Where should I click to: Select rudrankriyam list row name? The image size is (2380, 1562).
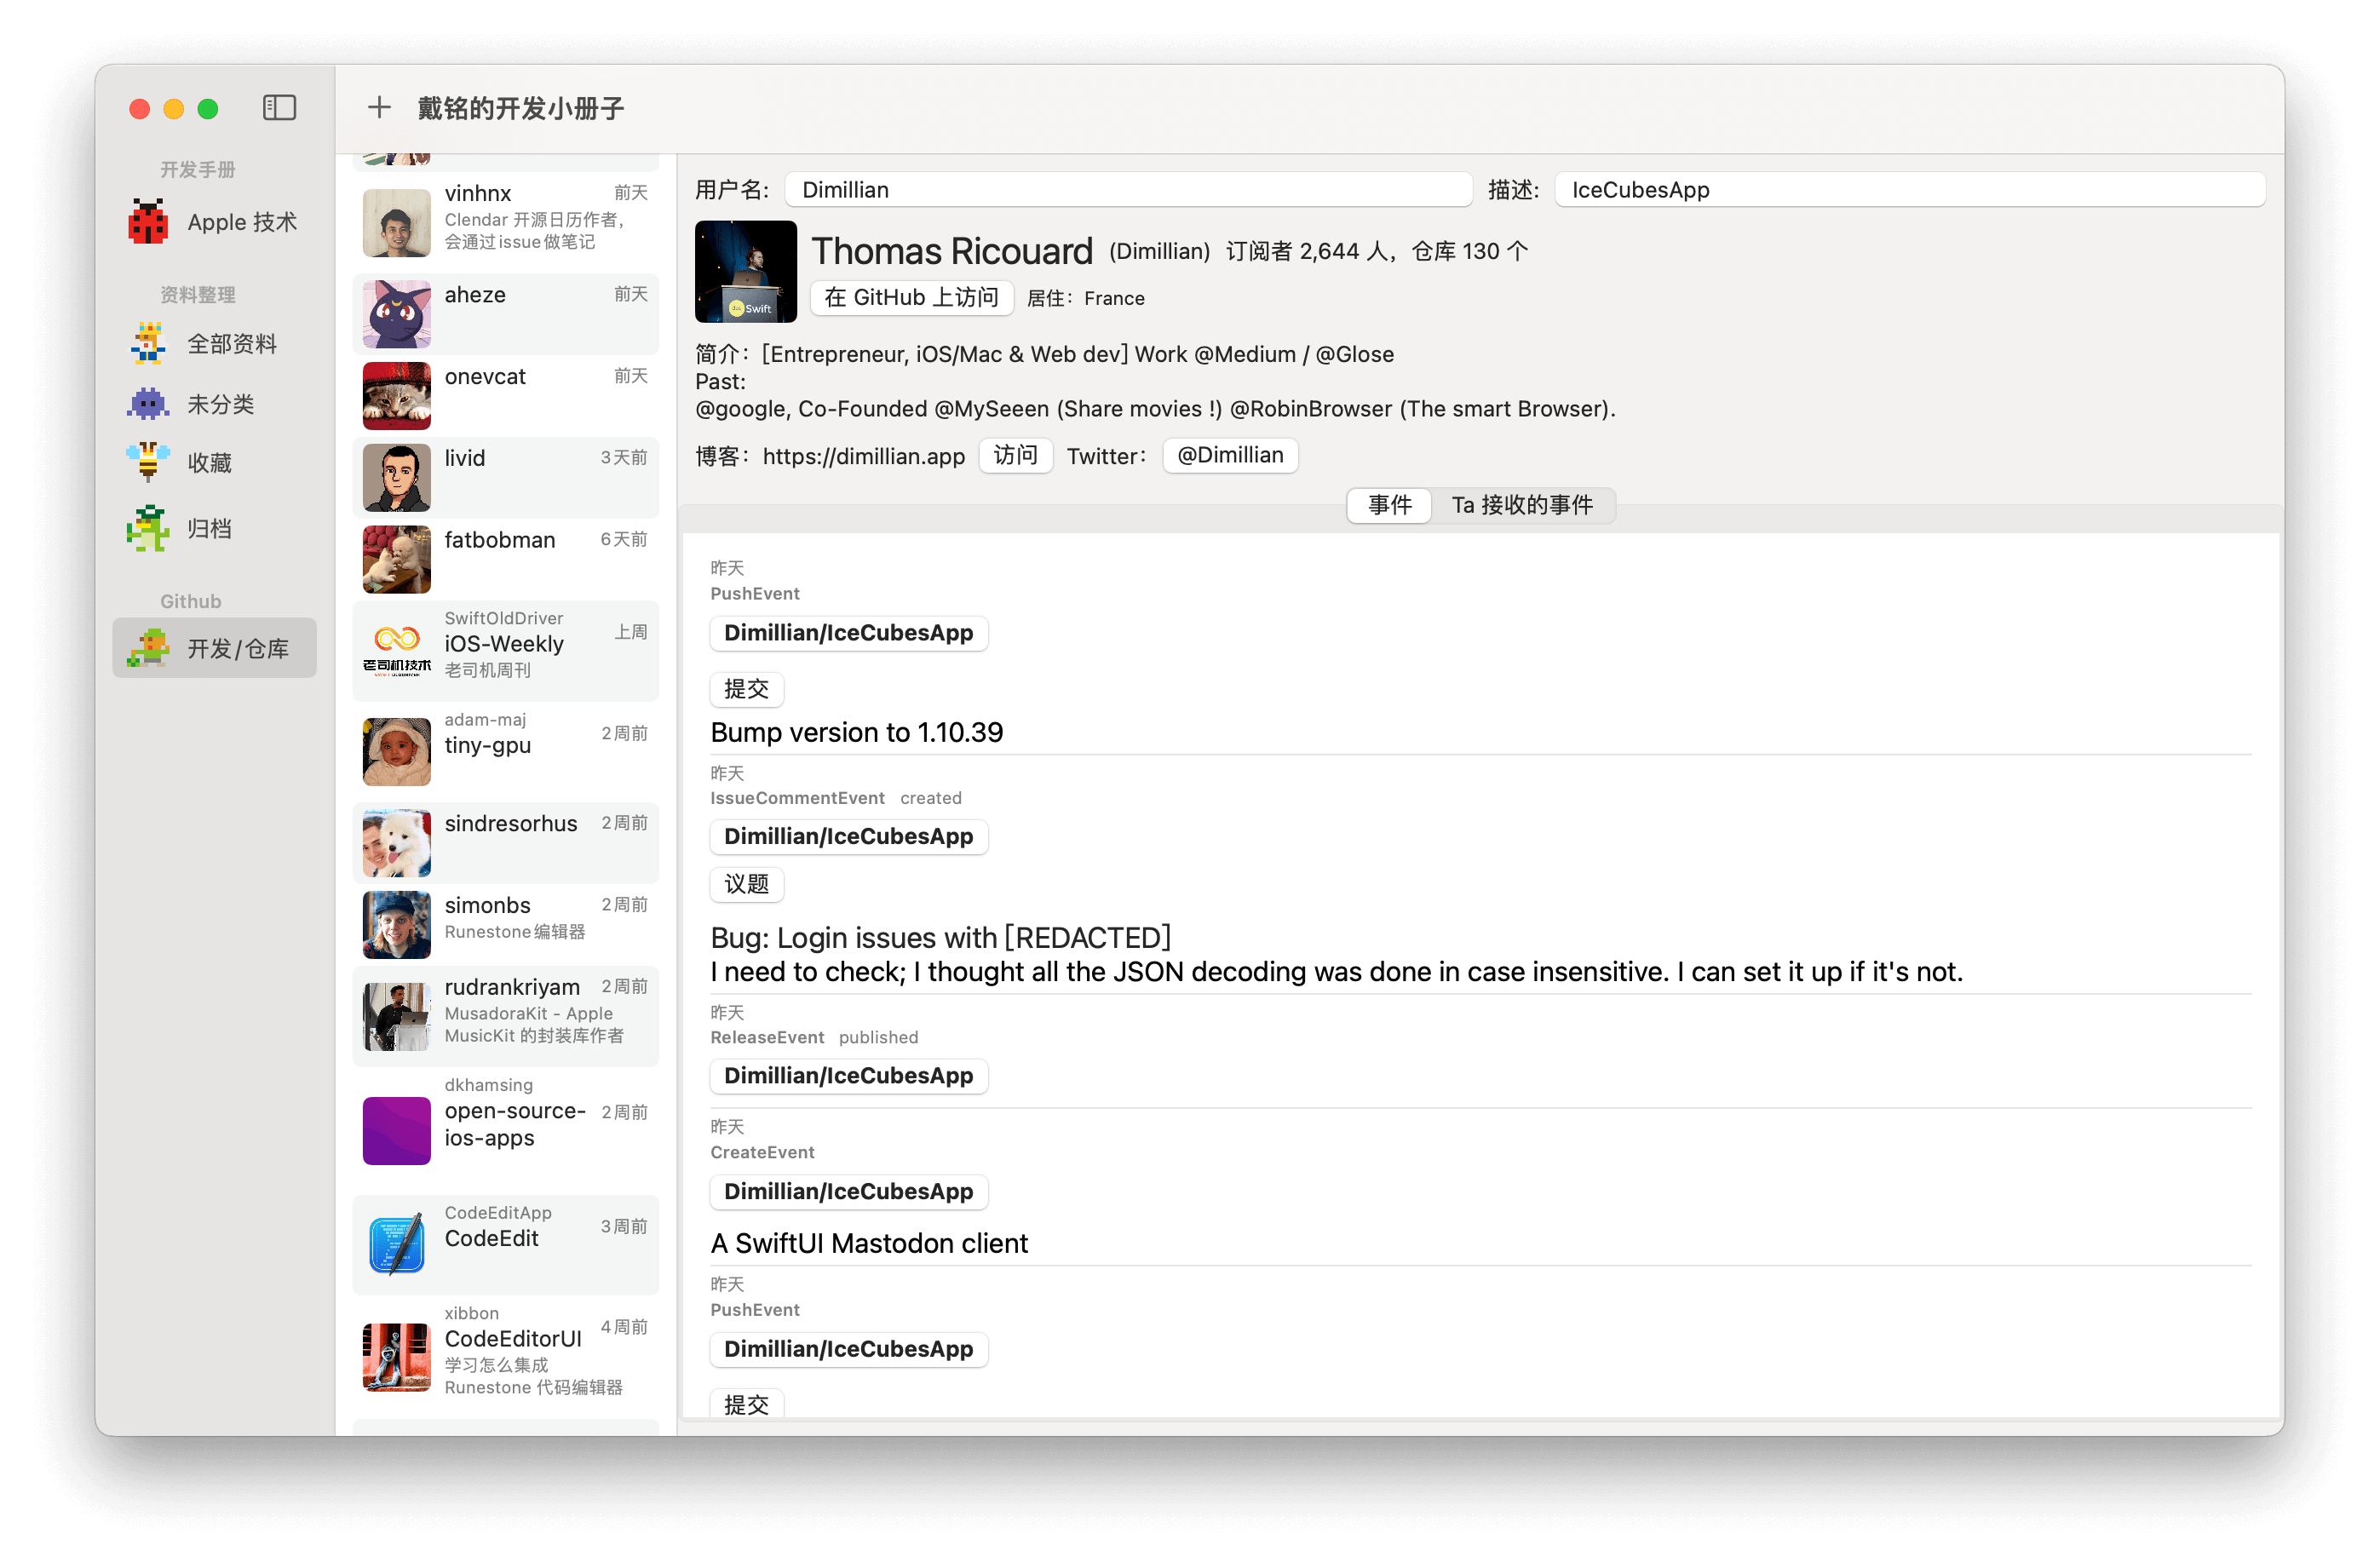tap(512, 987)
